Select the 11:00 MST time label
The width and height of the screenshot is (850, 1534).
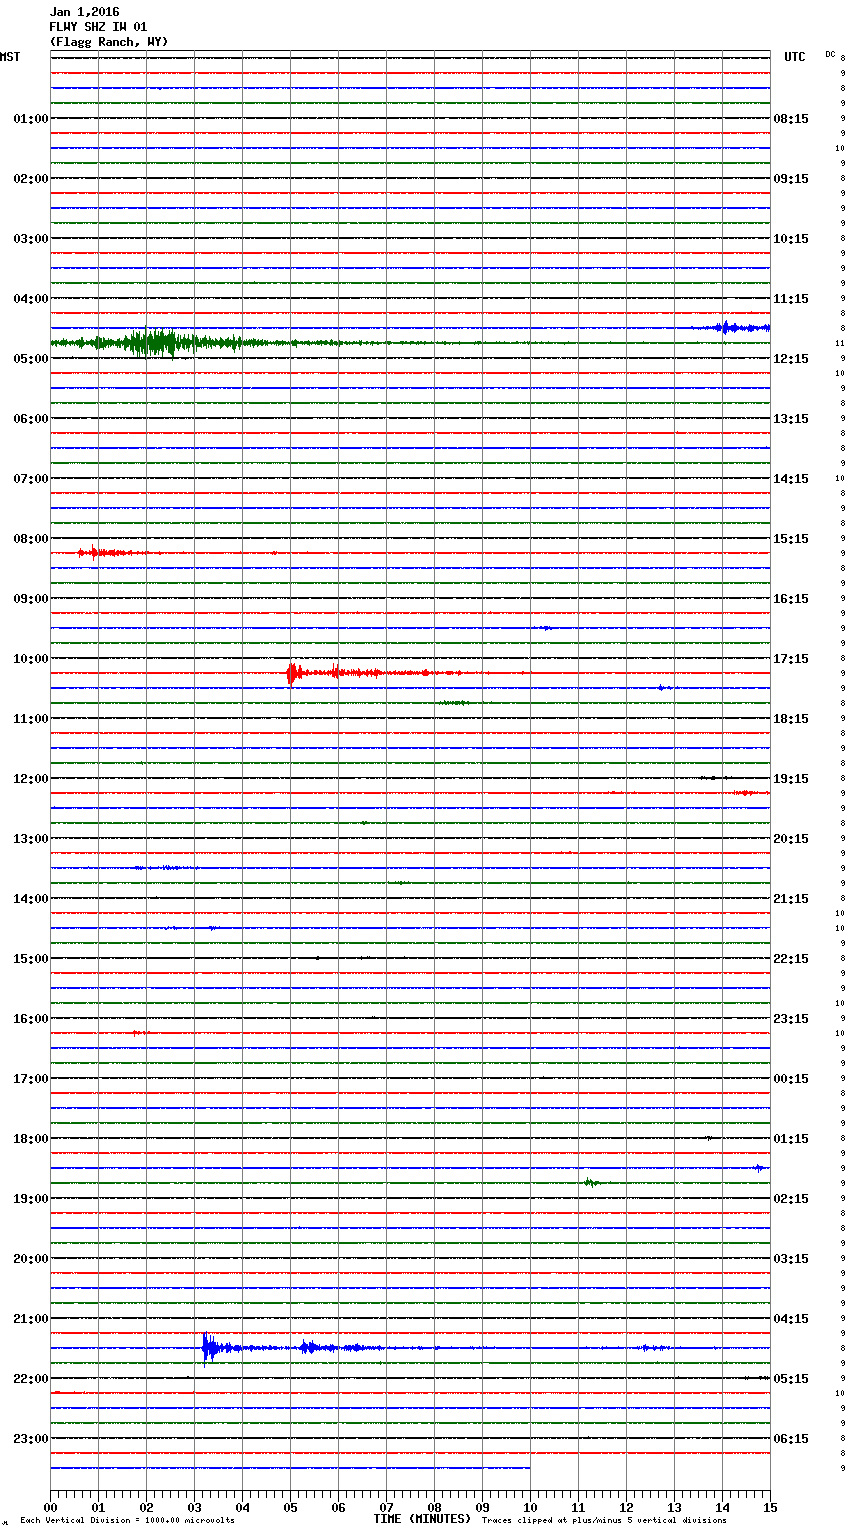31,719
